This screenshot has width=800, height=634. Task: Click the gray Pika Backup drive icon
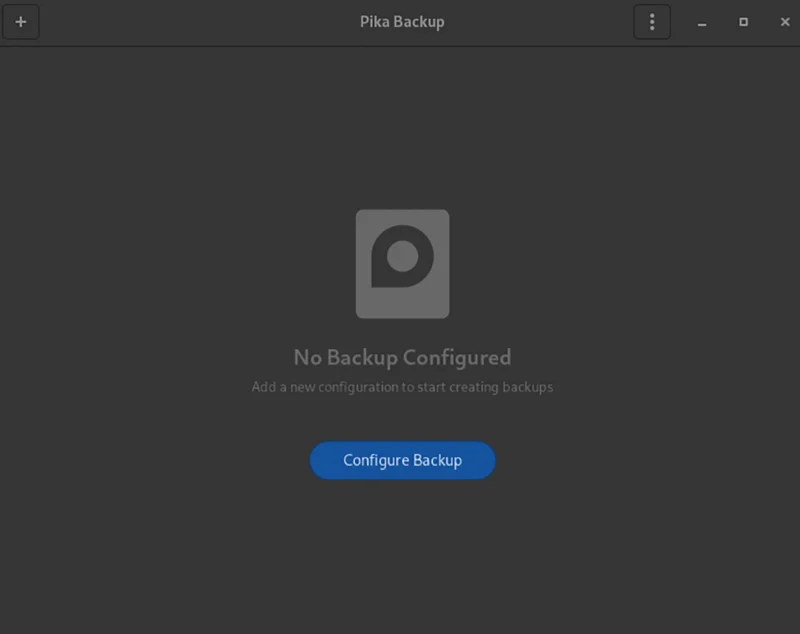coord(403,264)
